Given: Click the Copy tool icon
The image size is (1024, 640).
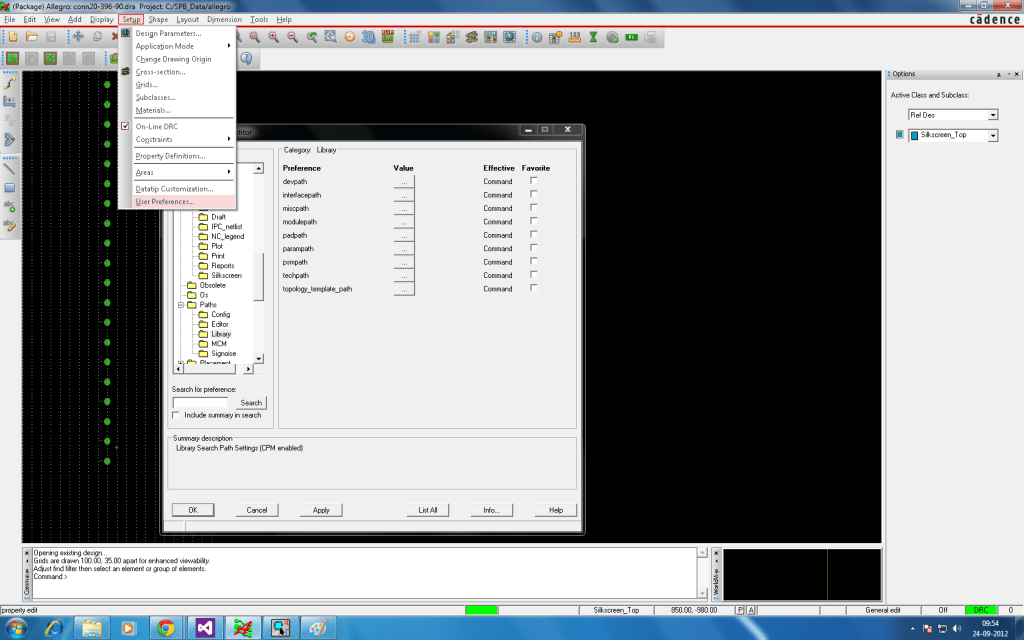Looking at the screenshot, I should [x=97, y=37].
